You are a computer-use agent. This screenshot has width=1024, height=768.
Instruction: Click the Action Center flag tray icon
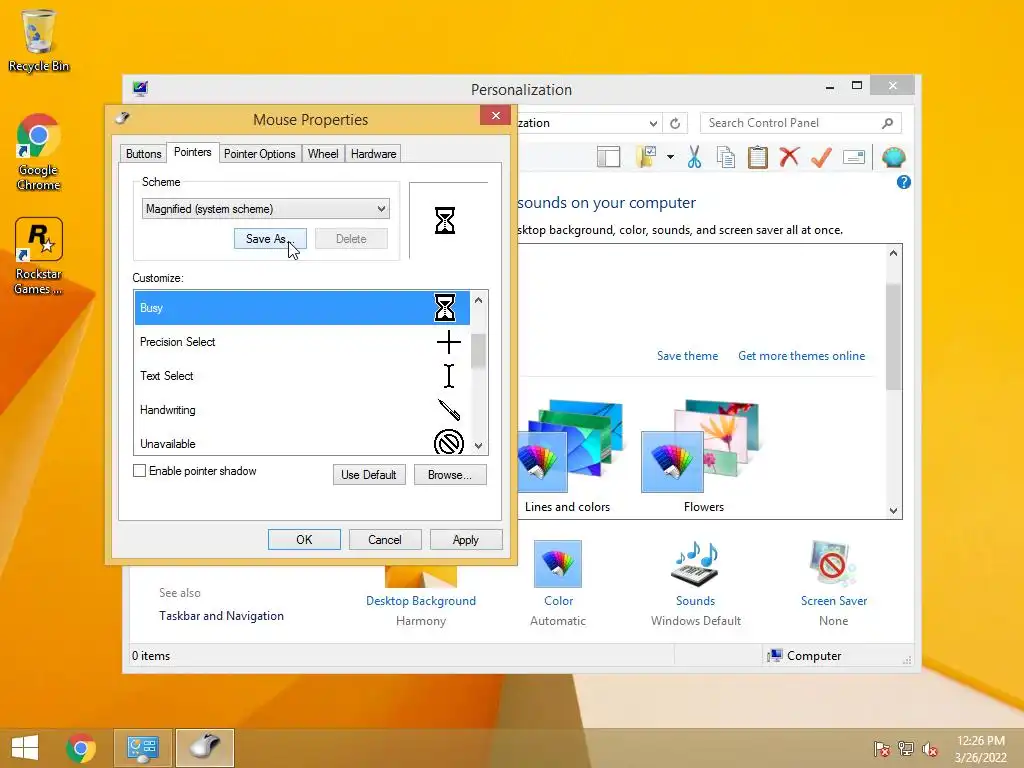tap(882, 749)
